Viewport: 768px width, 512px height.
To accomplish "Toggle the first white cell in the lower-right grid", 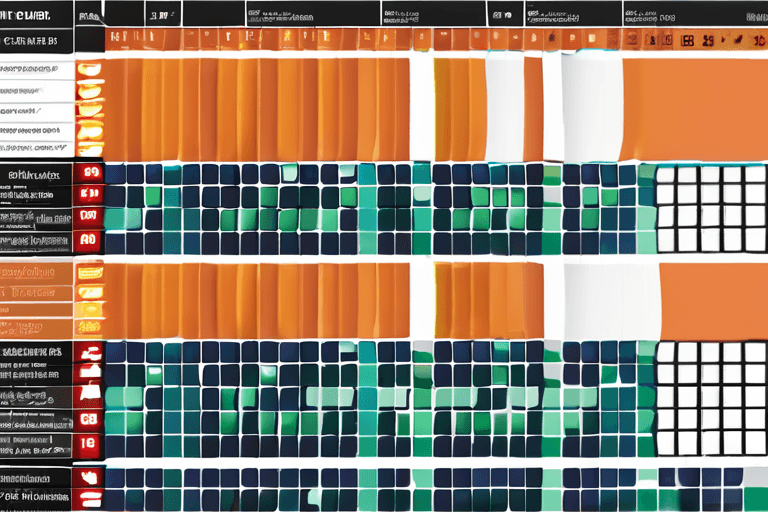I will [665, 351].
